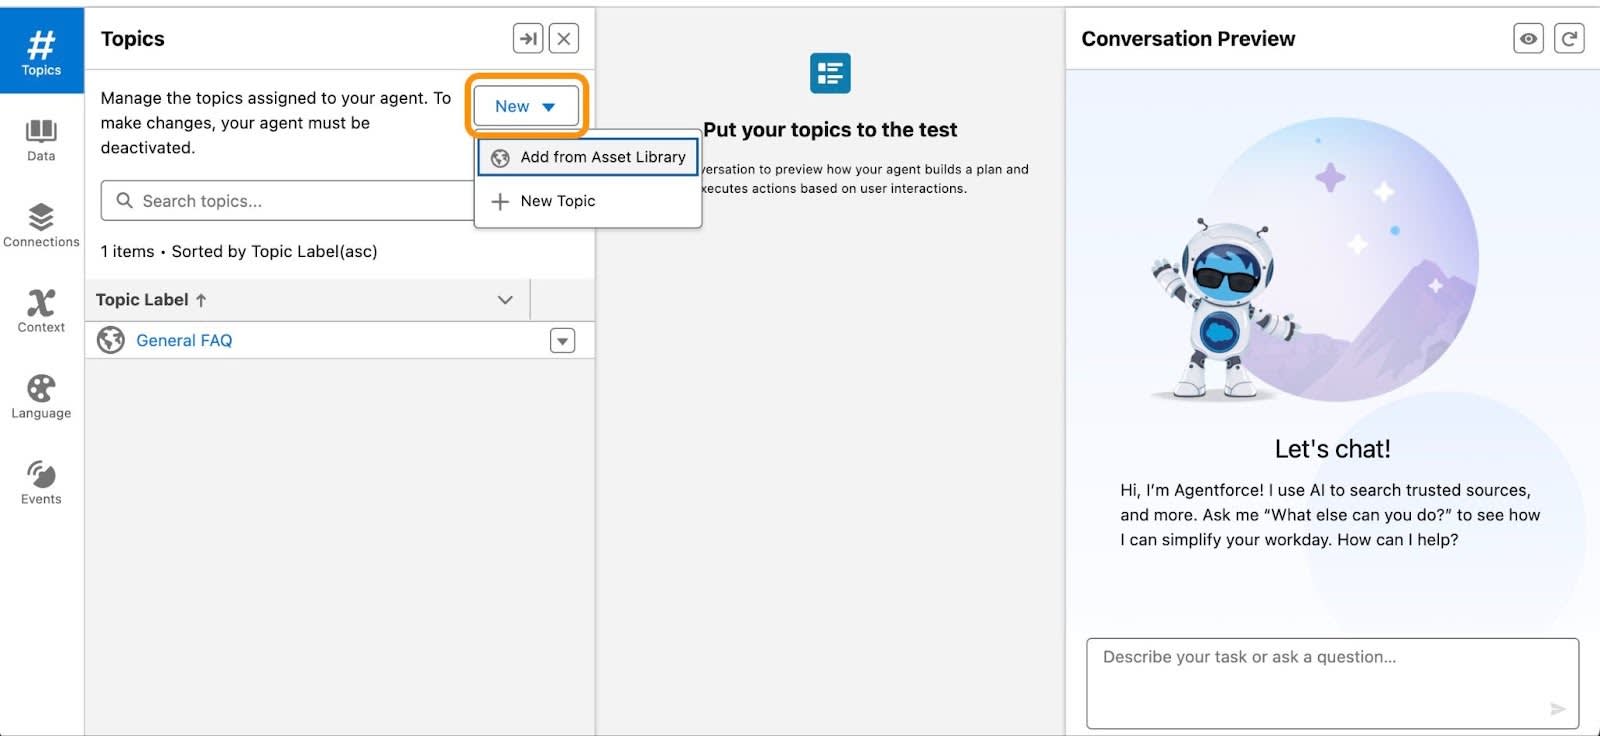Refresh the Conversation Preview
The width and height of the screenshot is (1600, 736).
point(1569,39)
